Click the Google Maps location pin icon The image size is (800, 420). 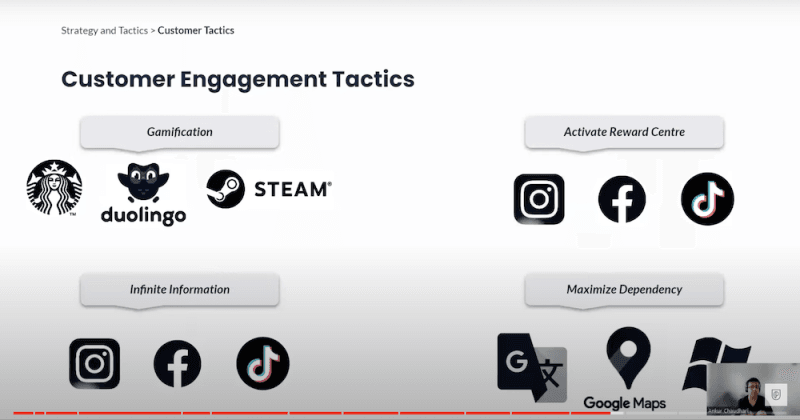click(629, 358)
